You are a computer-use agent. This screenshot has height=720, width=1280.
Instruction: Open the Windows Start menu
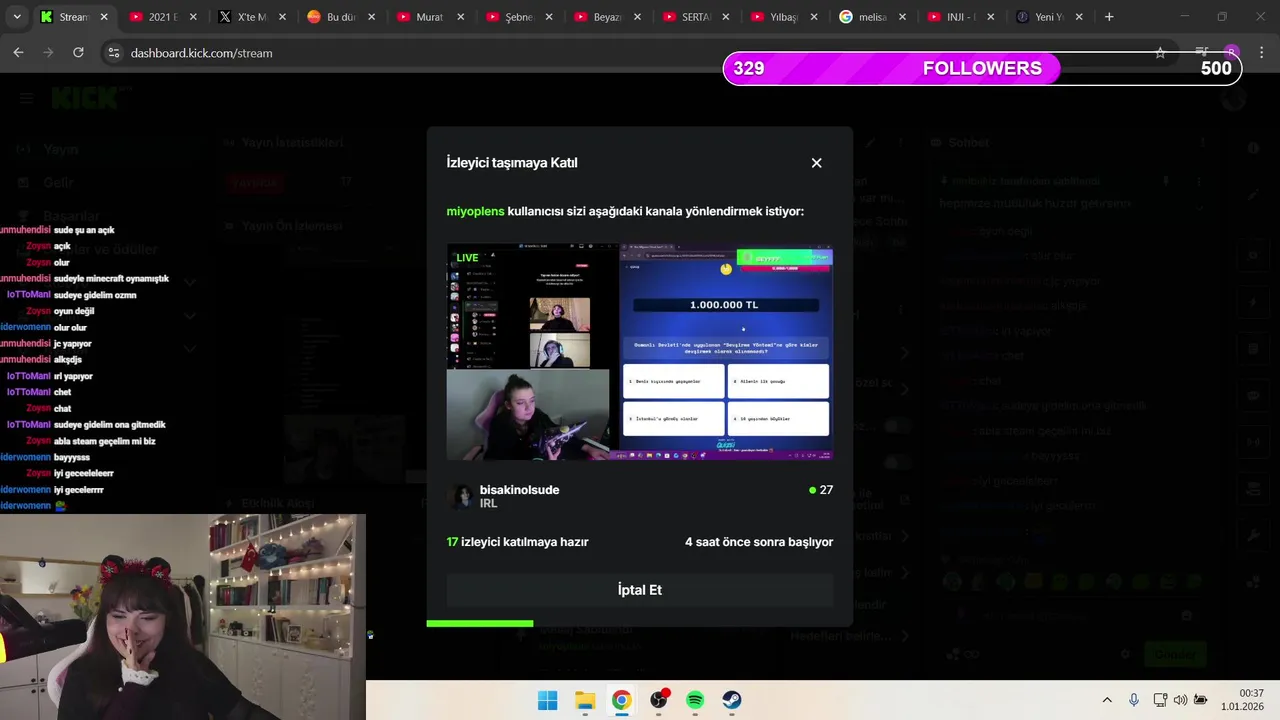548,700
